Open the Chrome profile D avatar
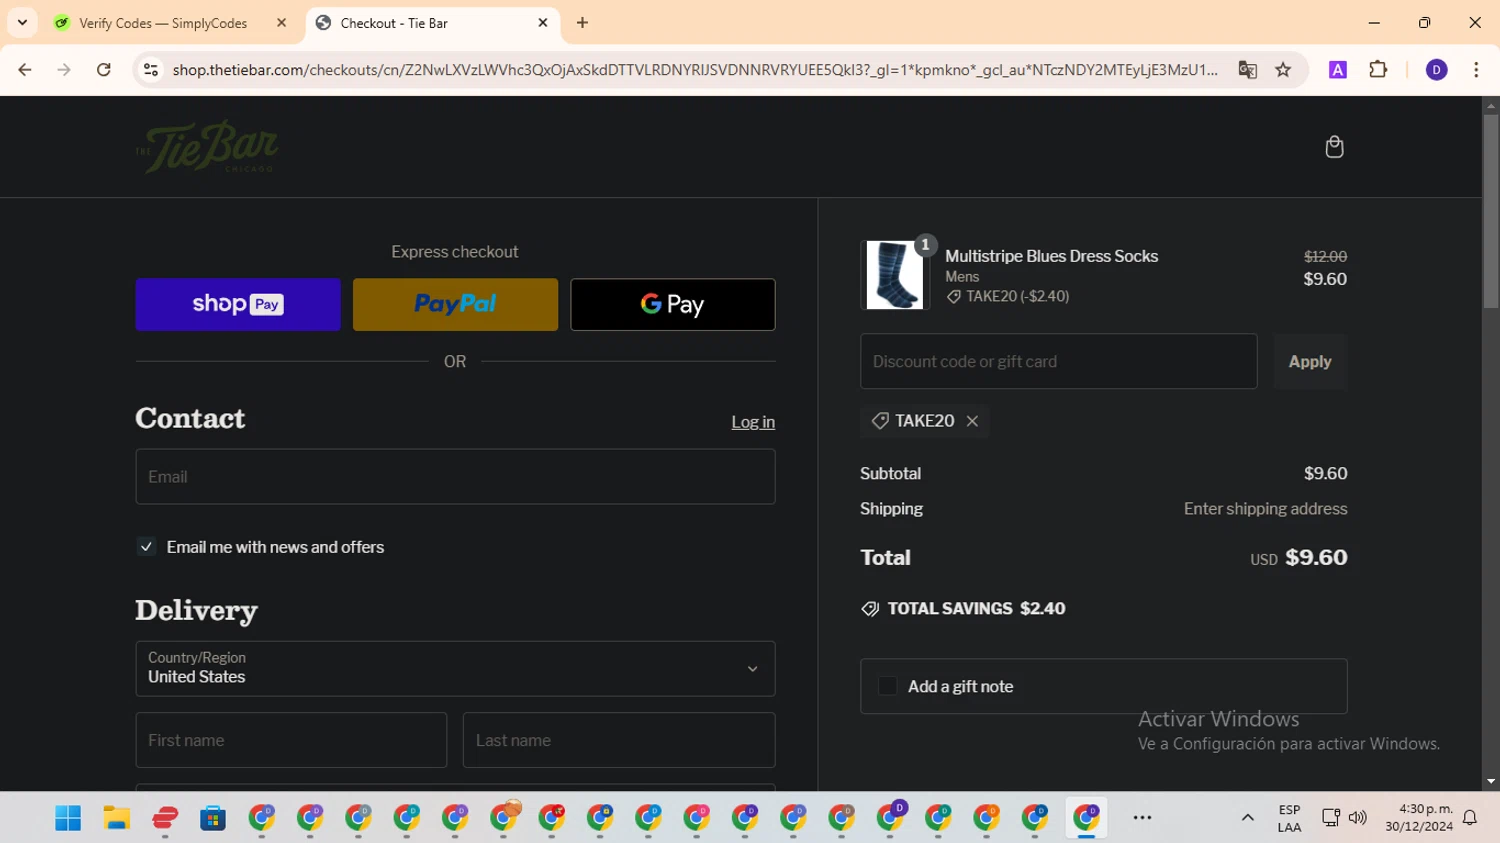This screenshot has height=843, width=1500. click(1436, 70)
